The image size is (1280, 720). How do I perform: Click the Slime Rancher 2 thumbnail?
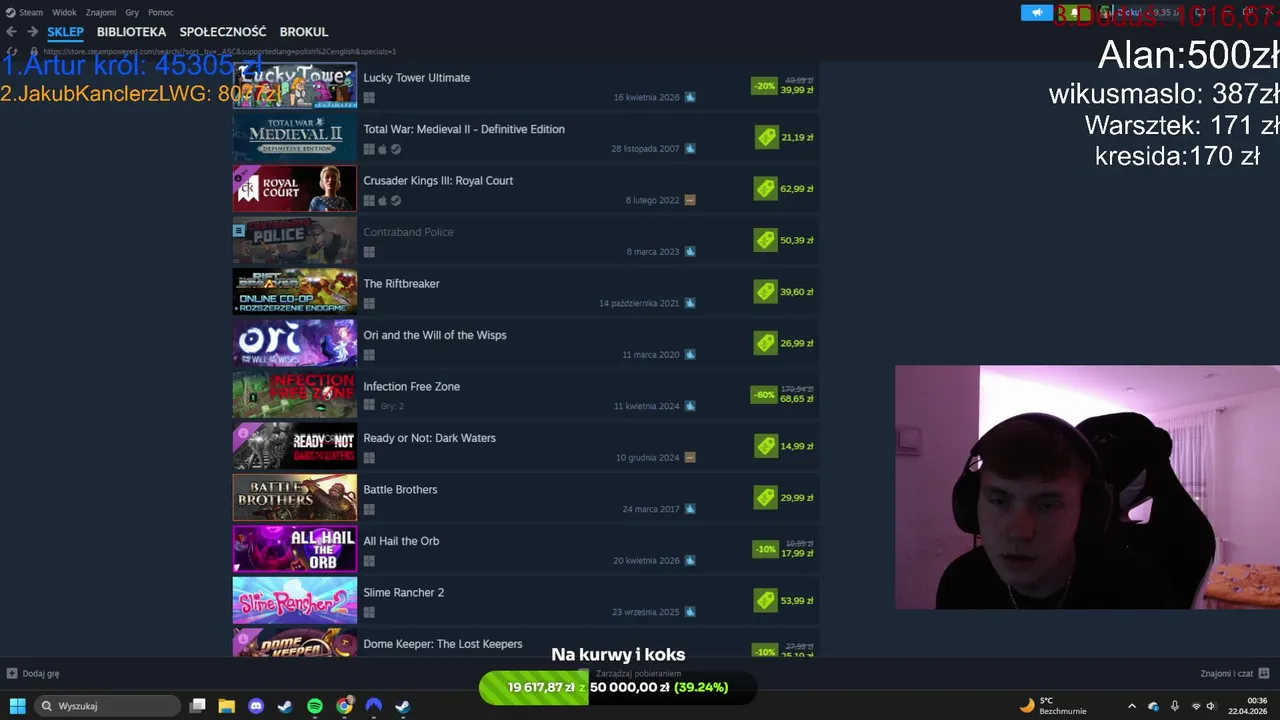pyautogui.click(x=294, y=601)
